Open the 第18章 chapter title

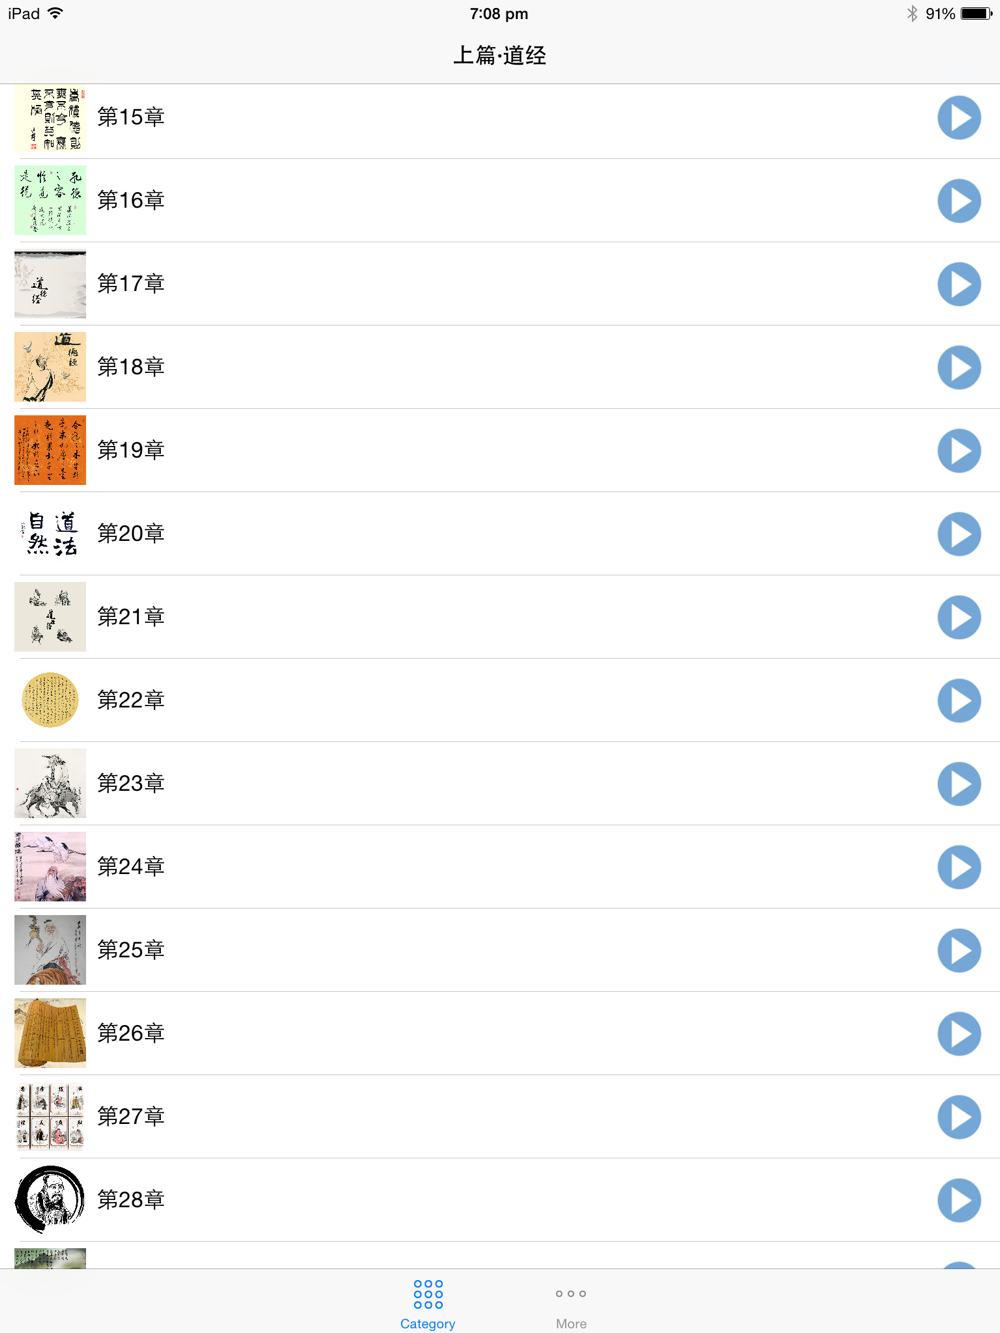pyautogui.click(x=131, y=367)
